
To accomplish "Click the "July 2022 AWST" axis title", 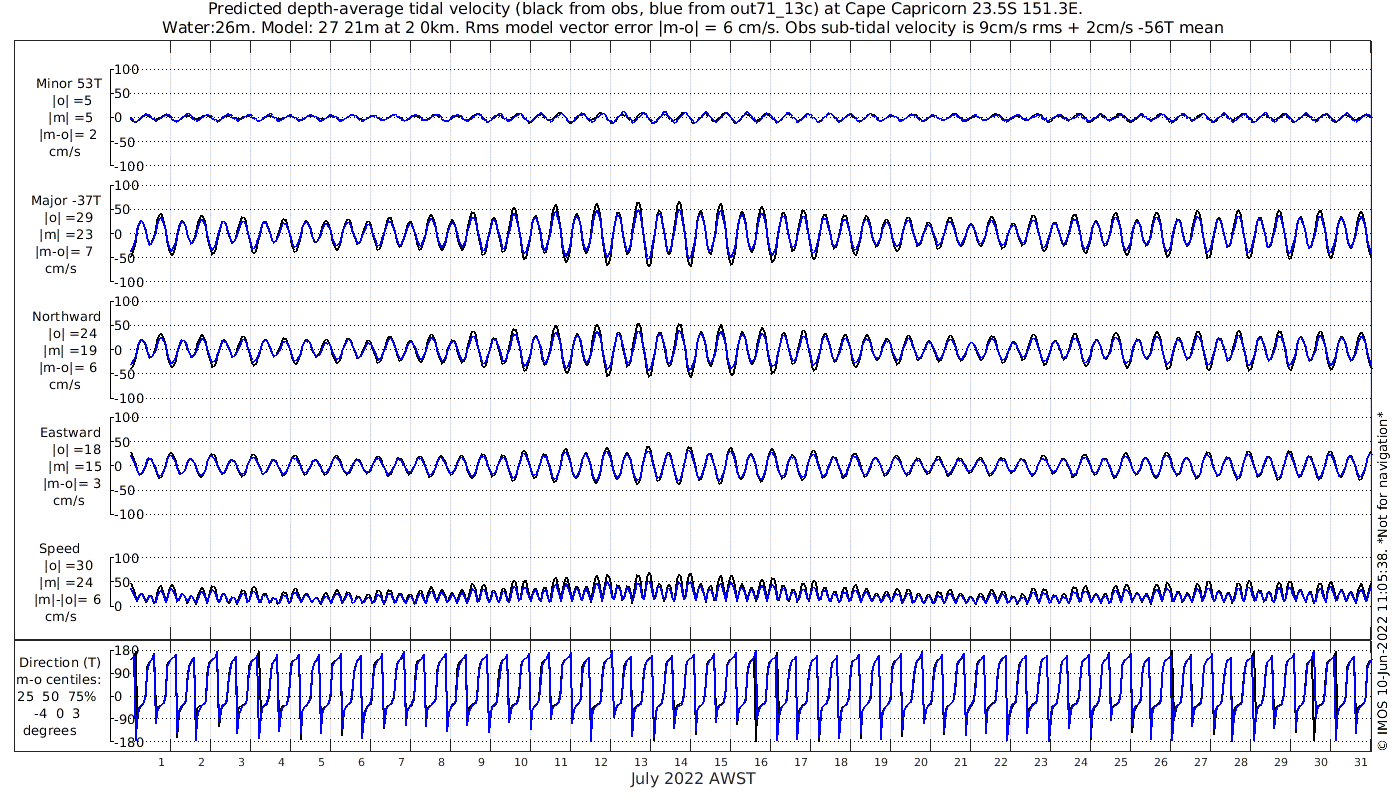I will (692, 778).
